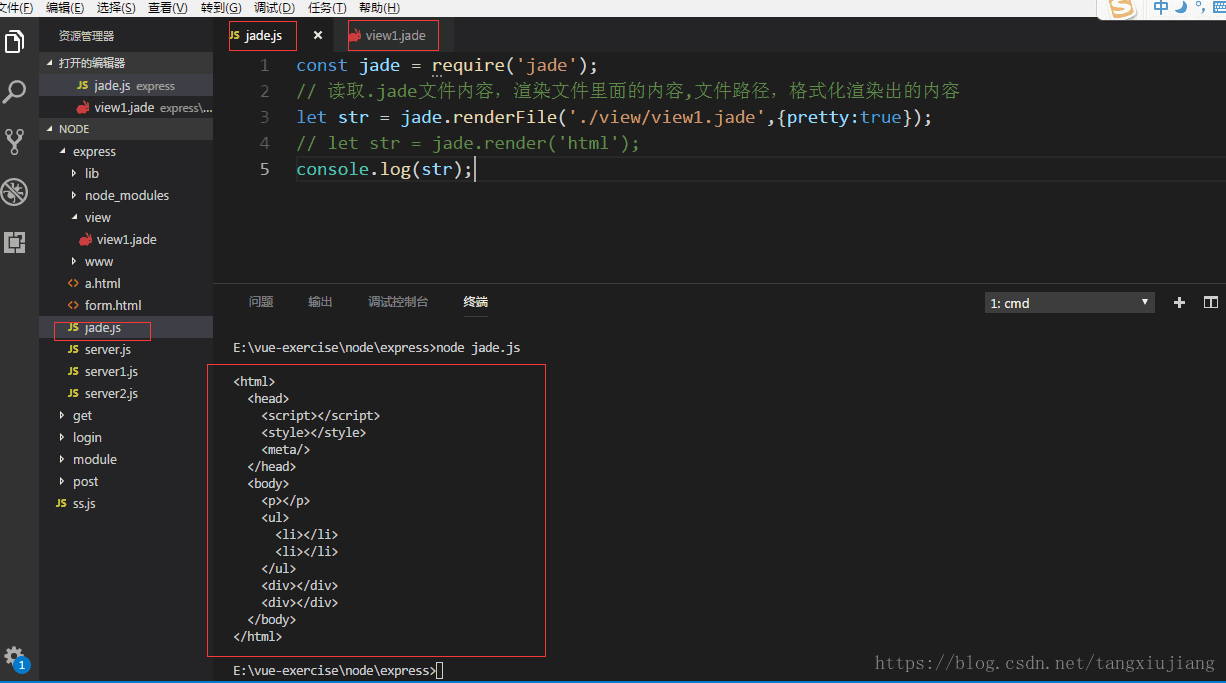Click the terminal prompt input line
Screen dimensions: 1226x683
pyautogui.click(x=338, y=670)
